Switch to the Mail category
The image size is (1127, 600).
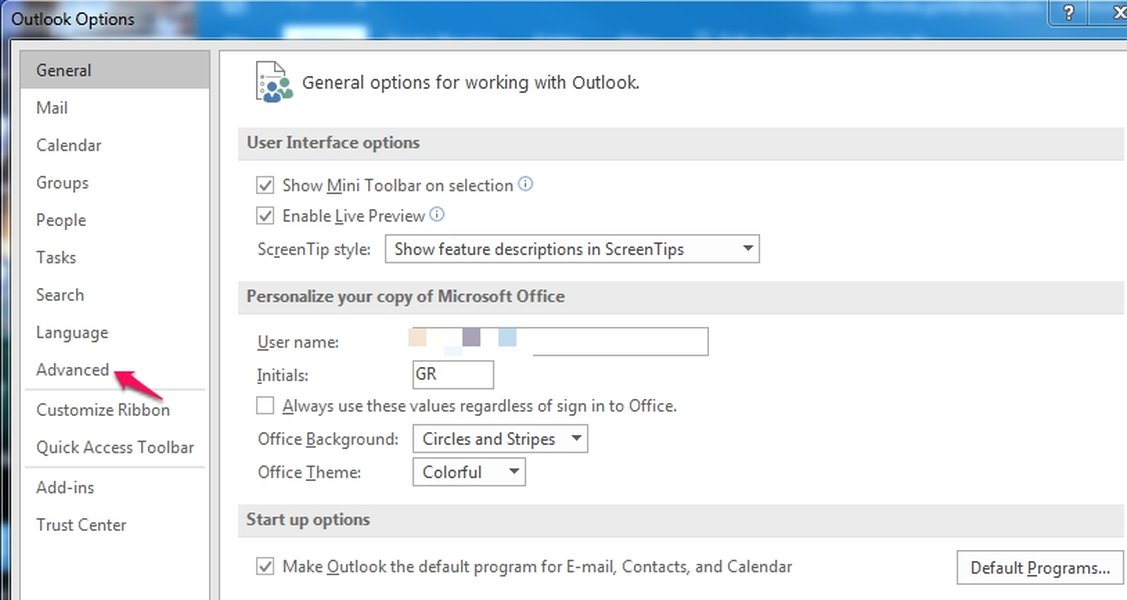[x=52, y=108]
